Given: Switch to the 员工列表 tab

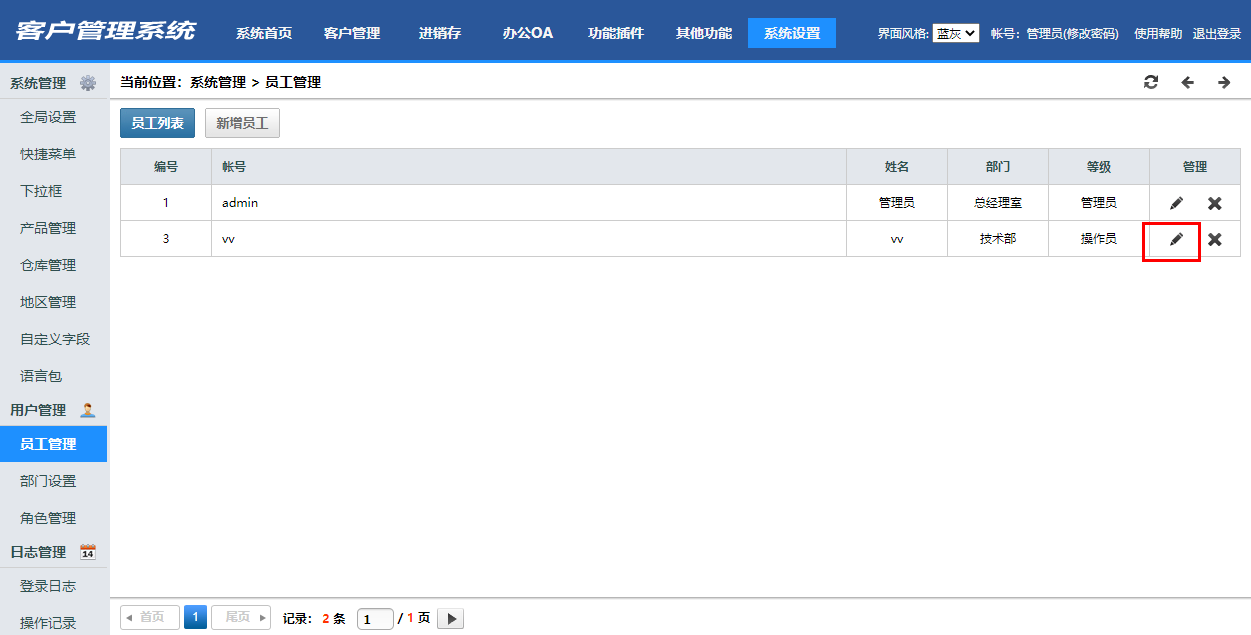Looking at the screenshot, I should click(158, 123).
